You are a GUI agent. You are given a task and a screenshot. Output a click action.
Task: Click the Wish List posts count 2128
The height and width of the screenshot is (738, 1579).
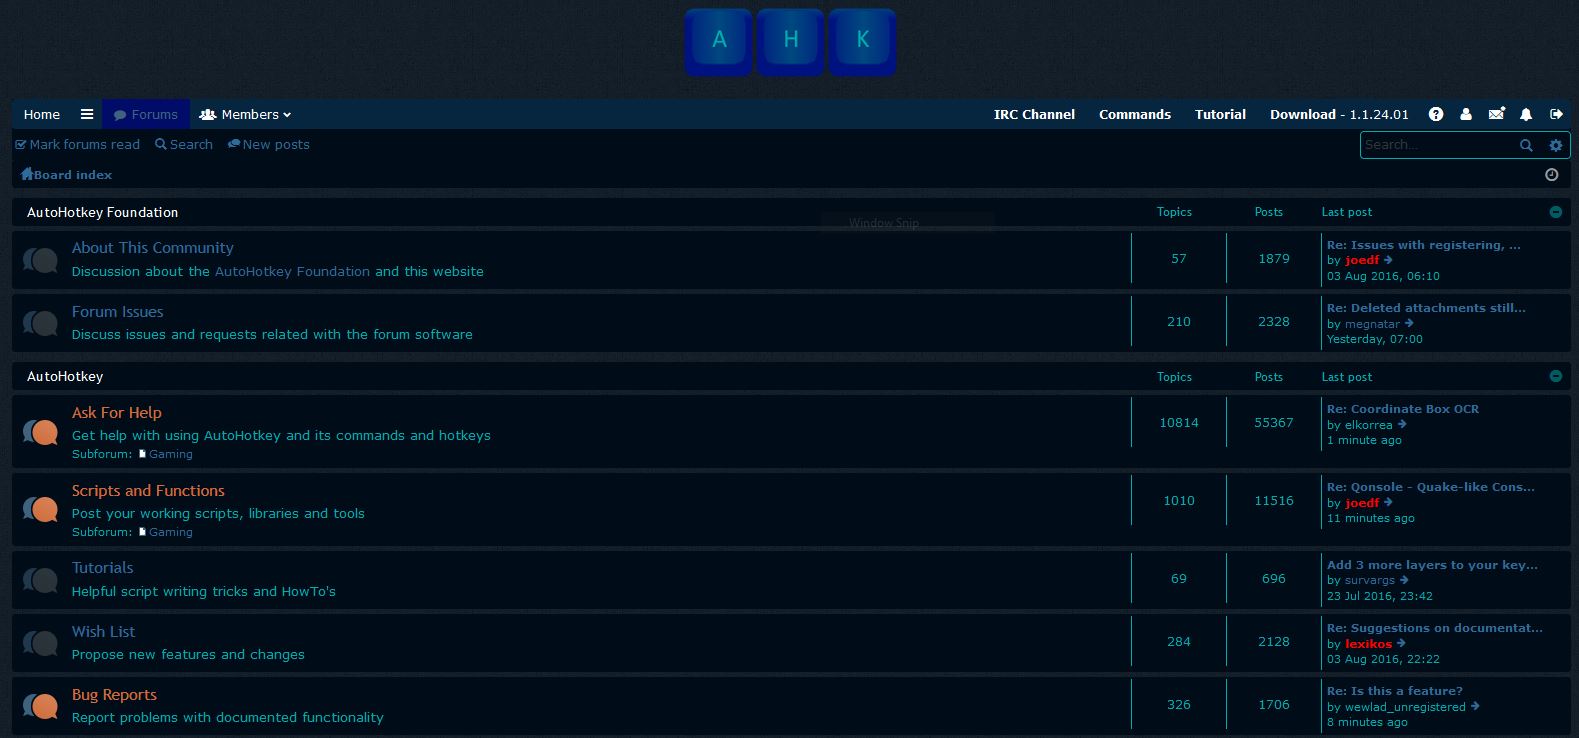point(1273,641)
